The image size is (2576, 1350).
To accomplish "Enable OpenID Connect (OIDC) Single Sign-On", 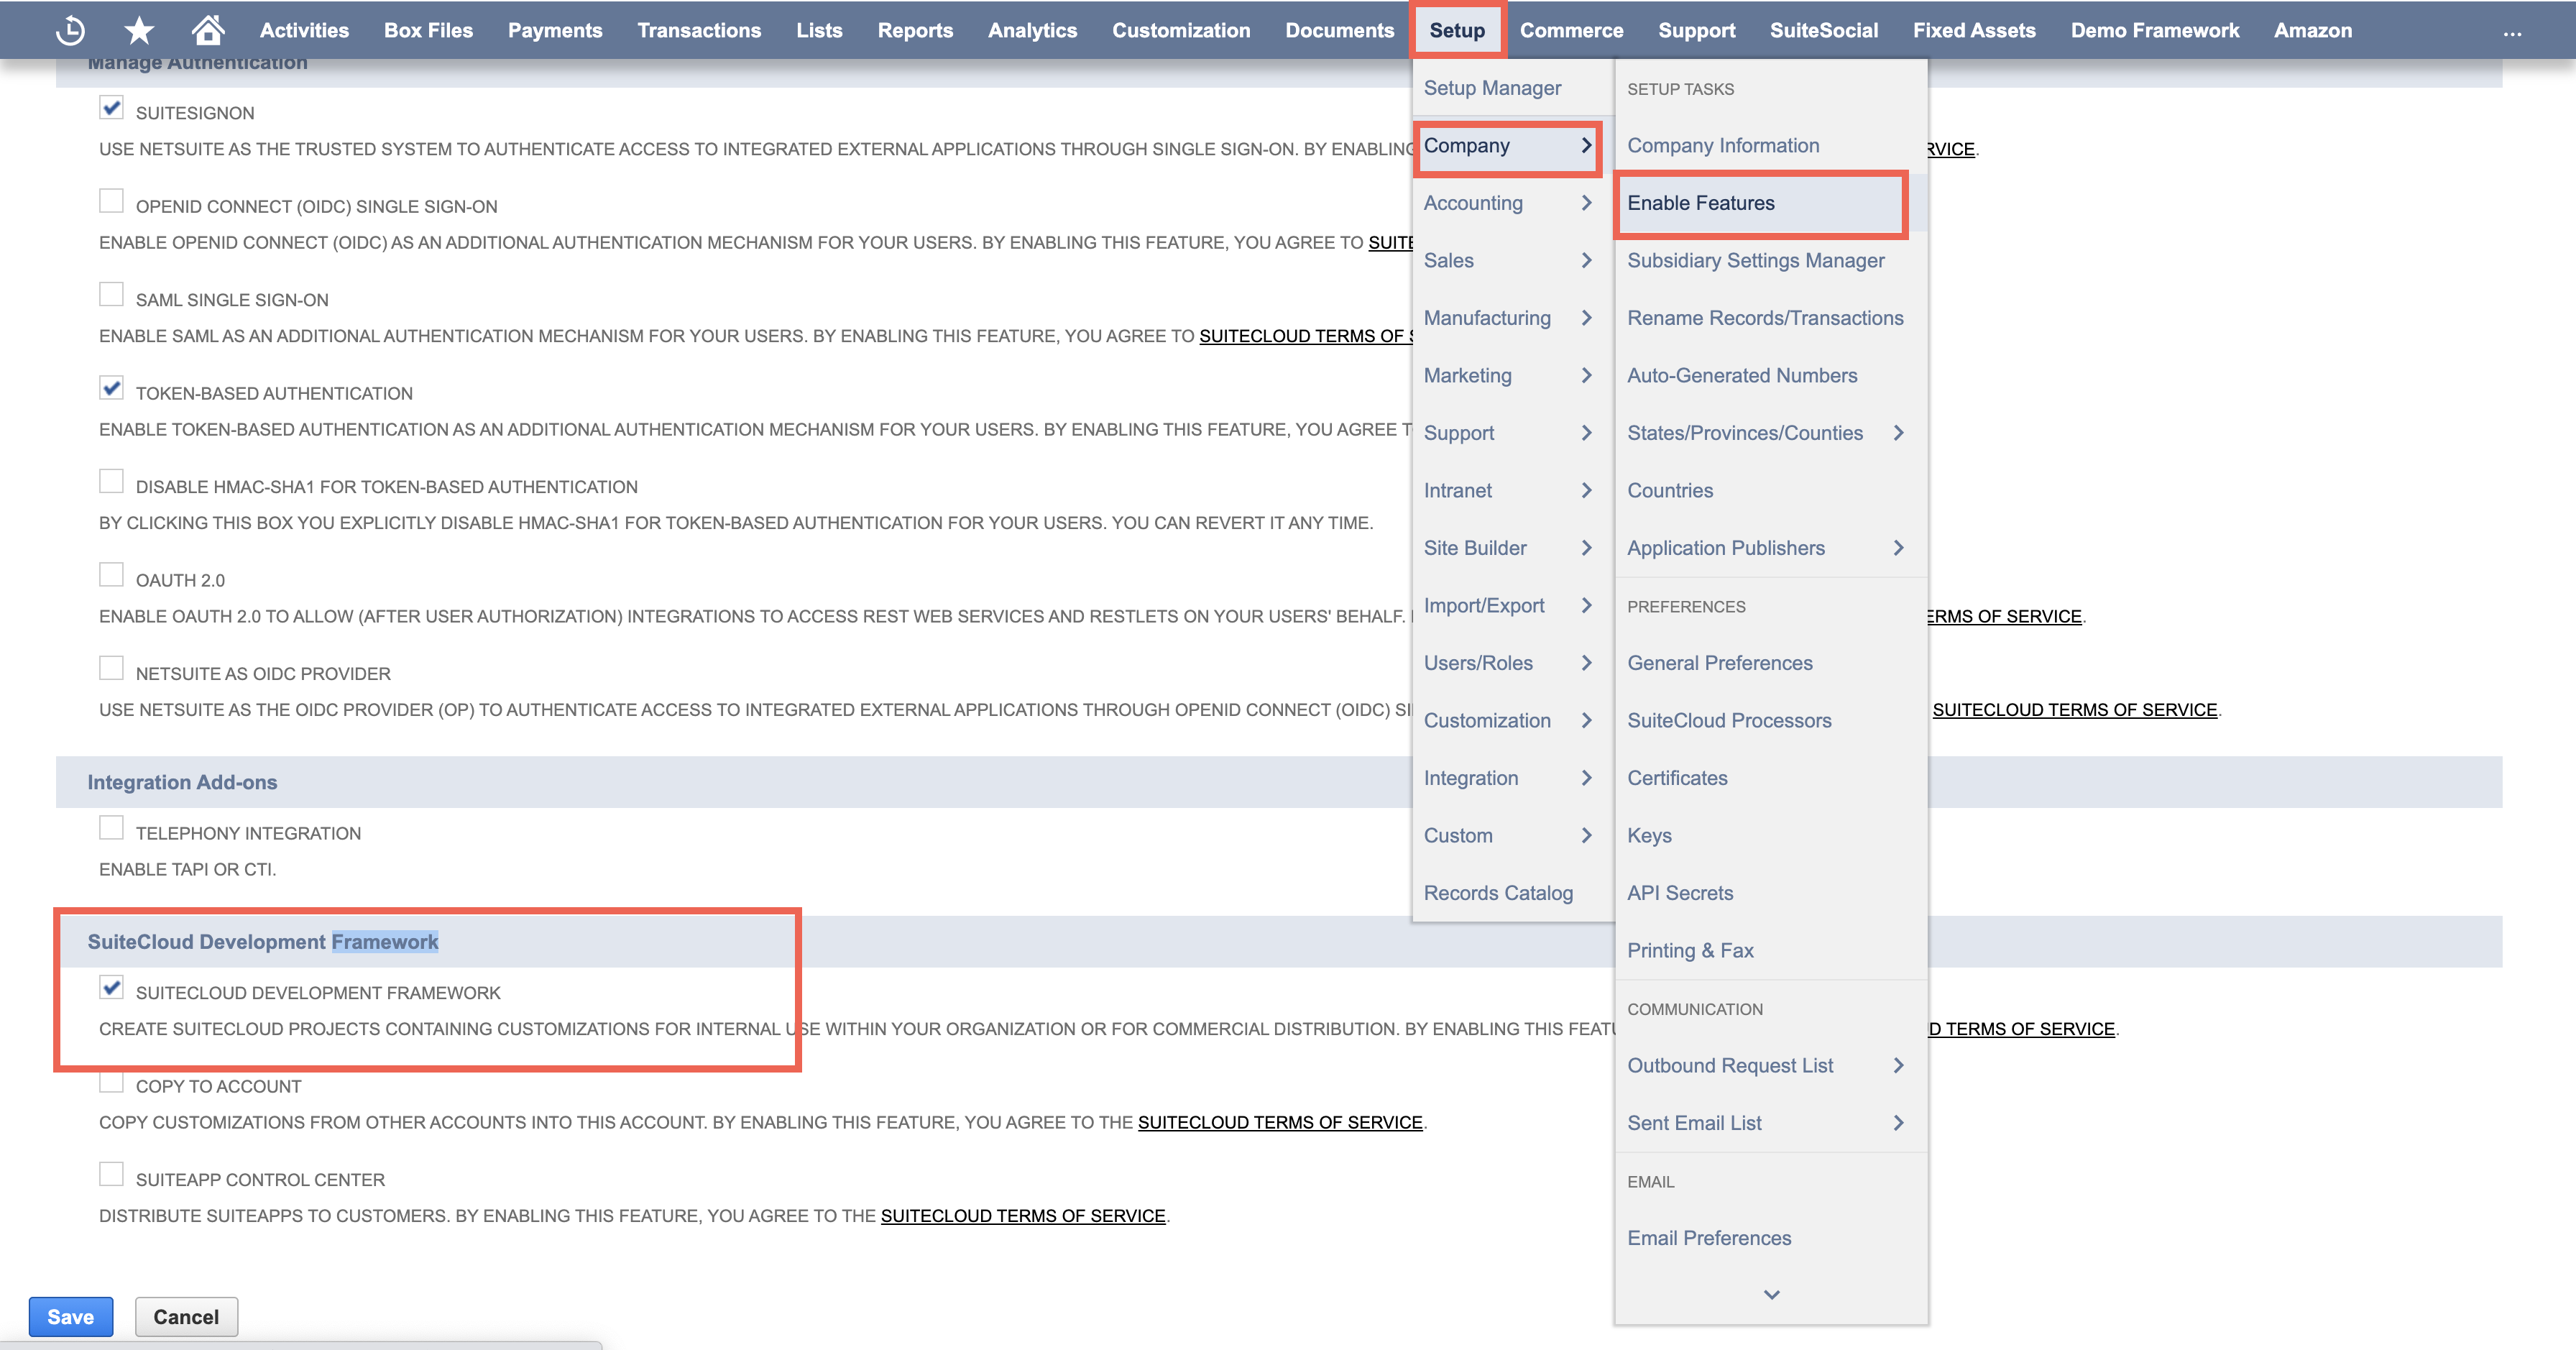I will coord(111,201).
